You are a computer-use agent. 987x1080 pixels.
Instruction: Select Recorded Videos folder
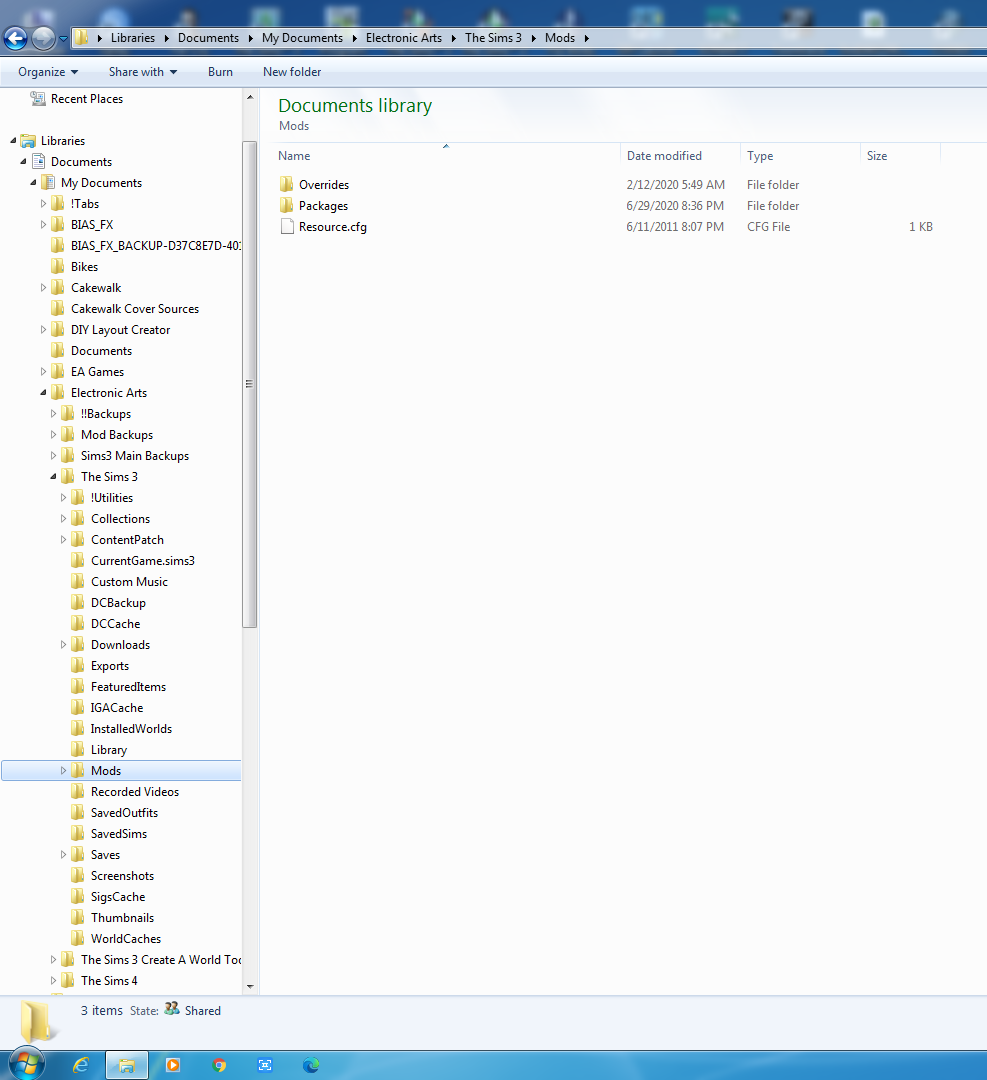[x=135, y=792]
